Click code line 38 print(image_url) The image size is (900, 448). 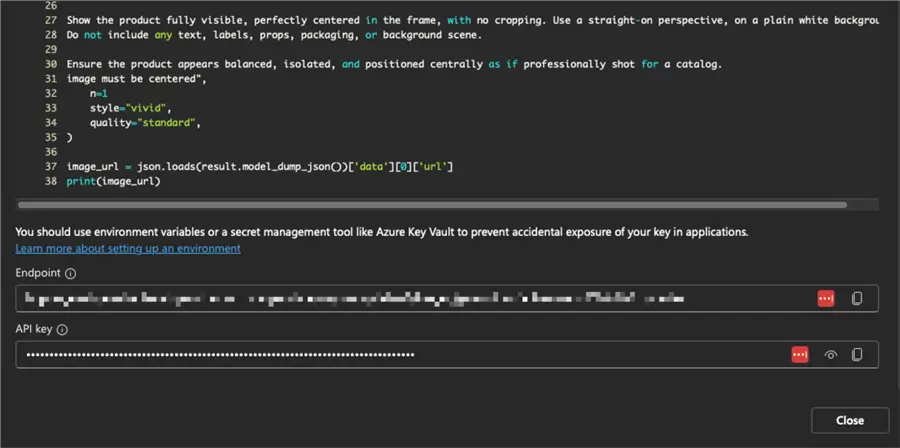click(113, 181)
